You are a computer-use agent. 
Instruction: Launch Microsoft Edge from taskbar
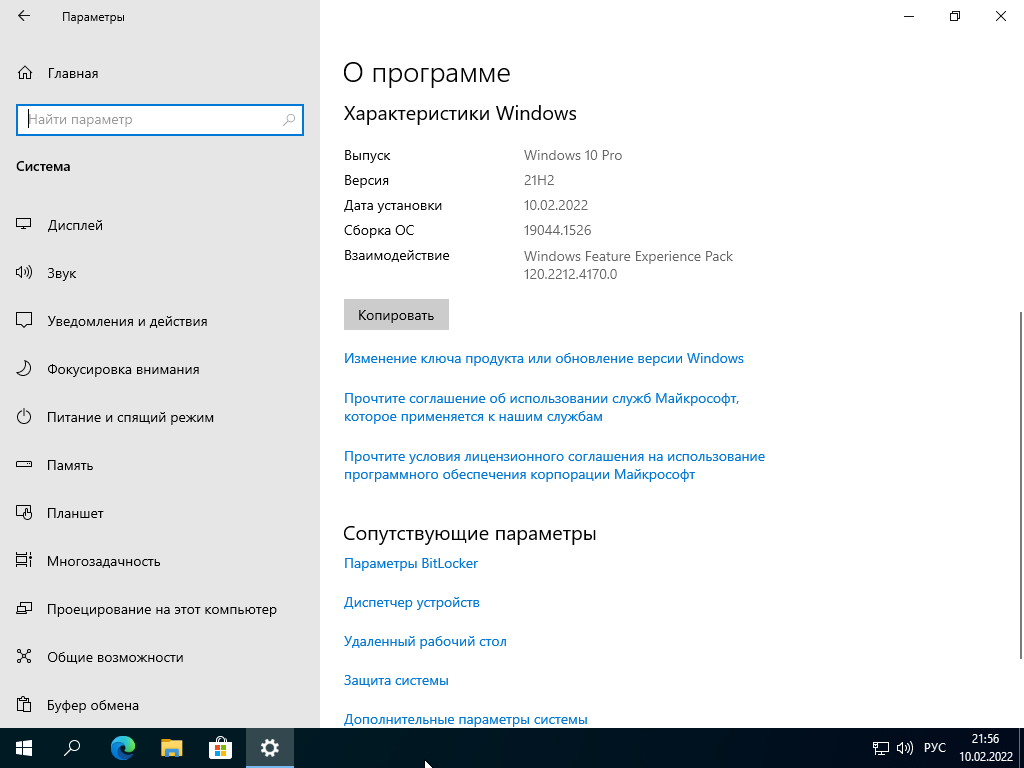click(x=122, y=748)
